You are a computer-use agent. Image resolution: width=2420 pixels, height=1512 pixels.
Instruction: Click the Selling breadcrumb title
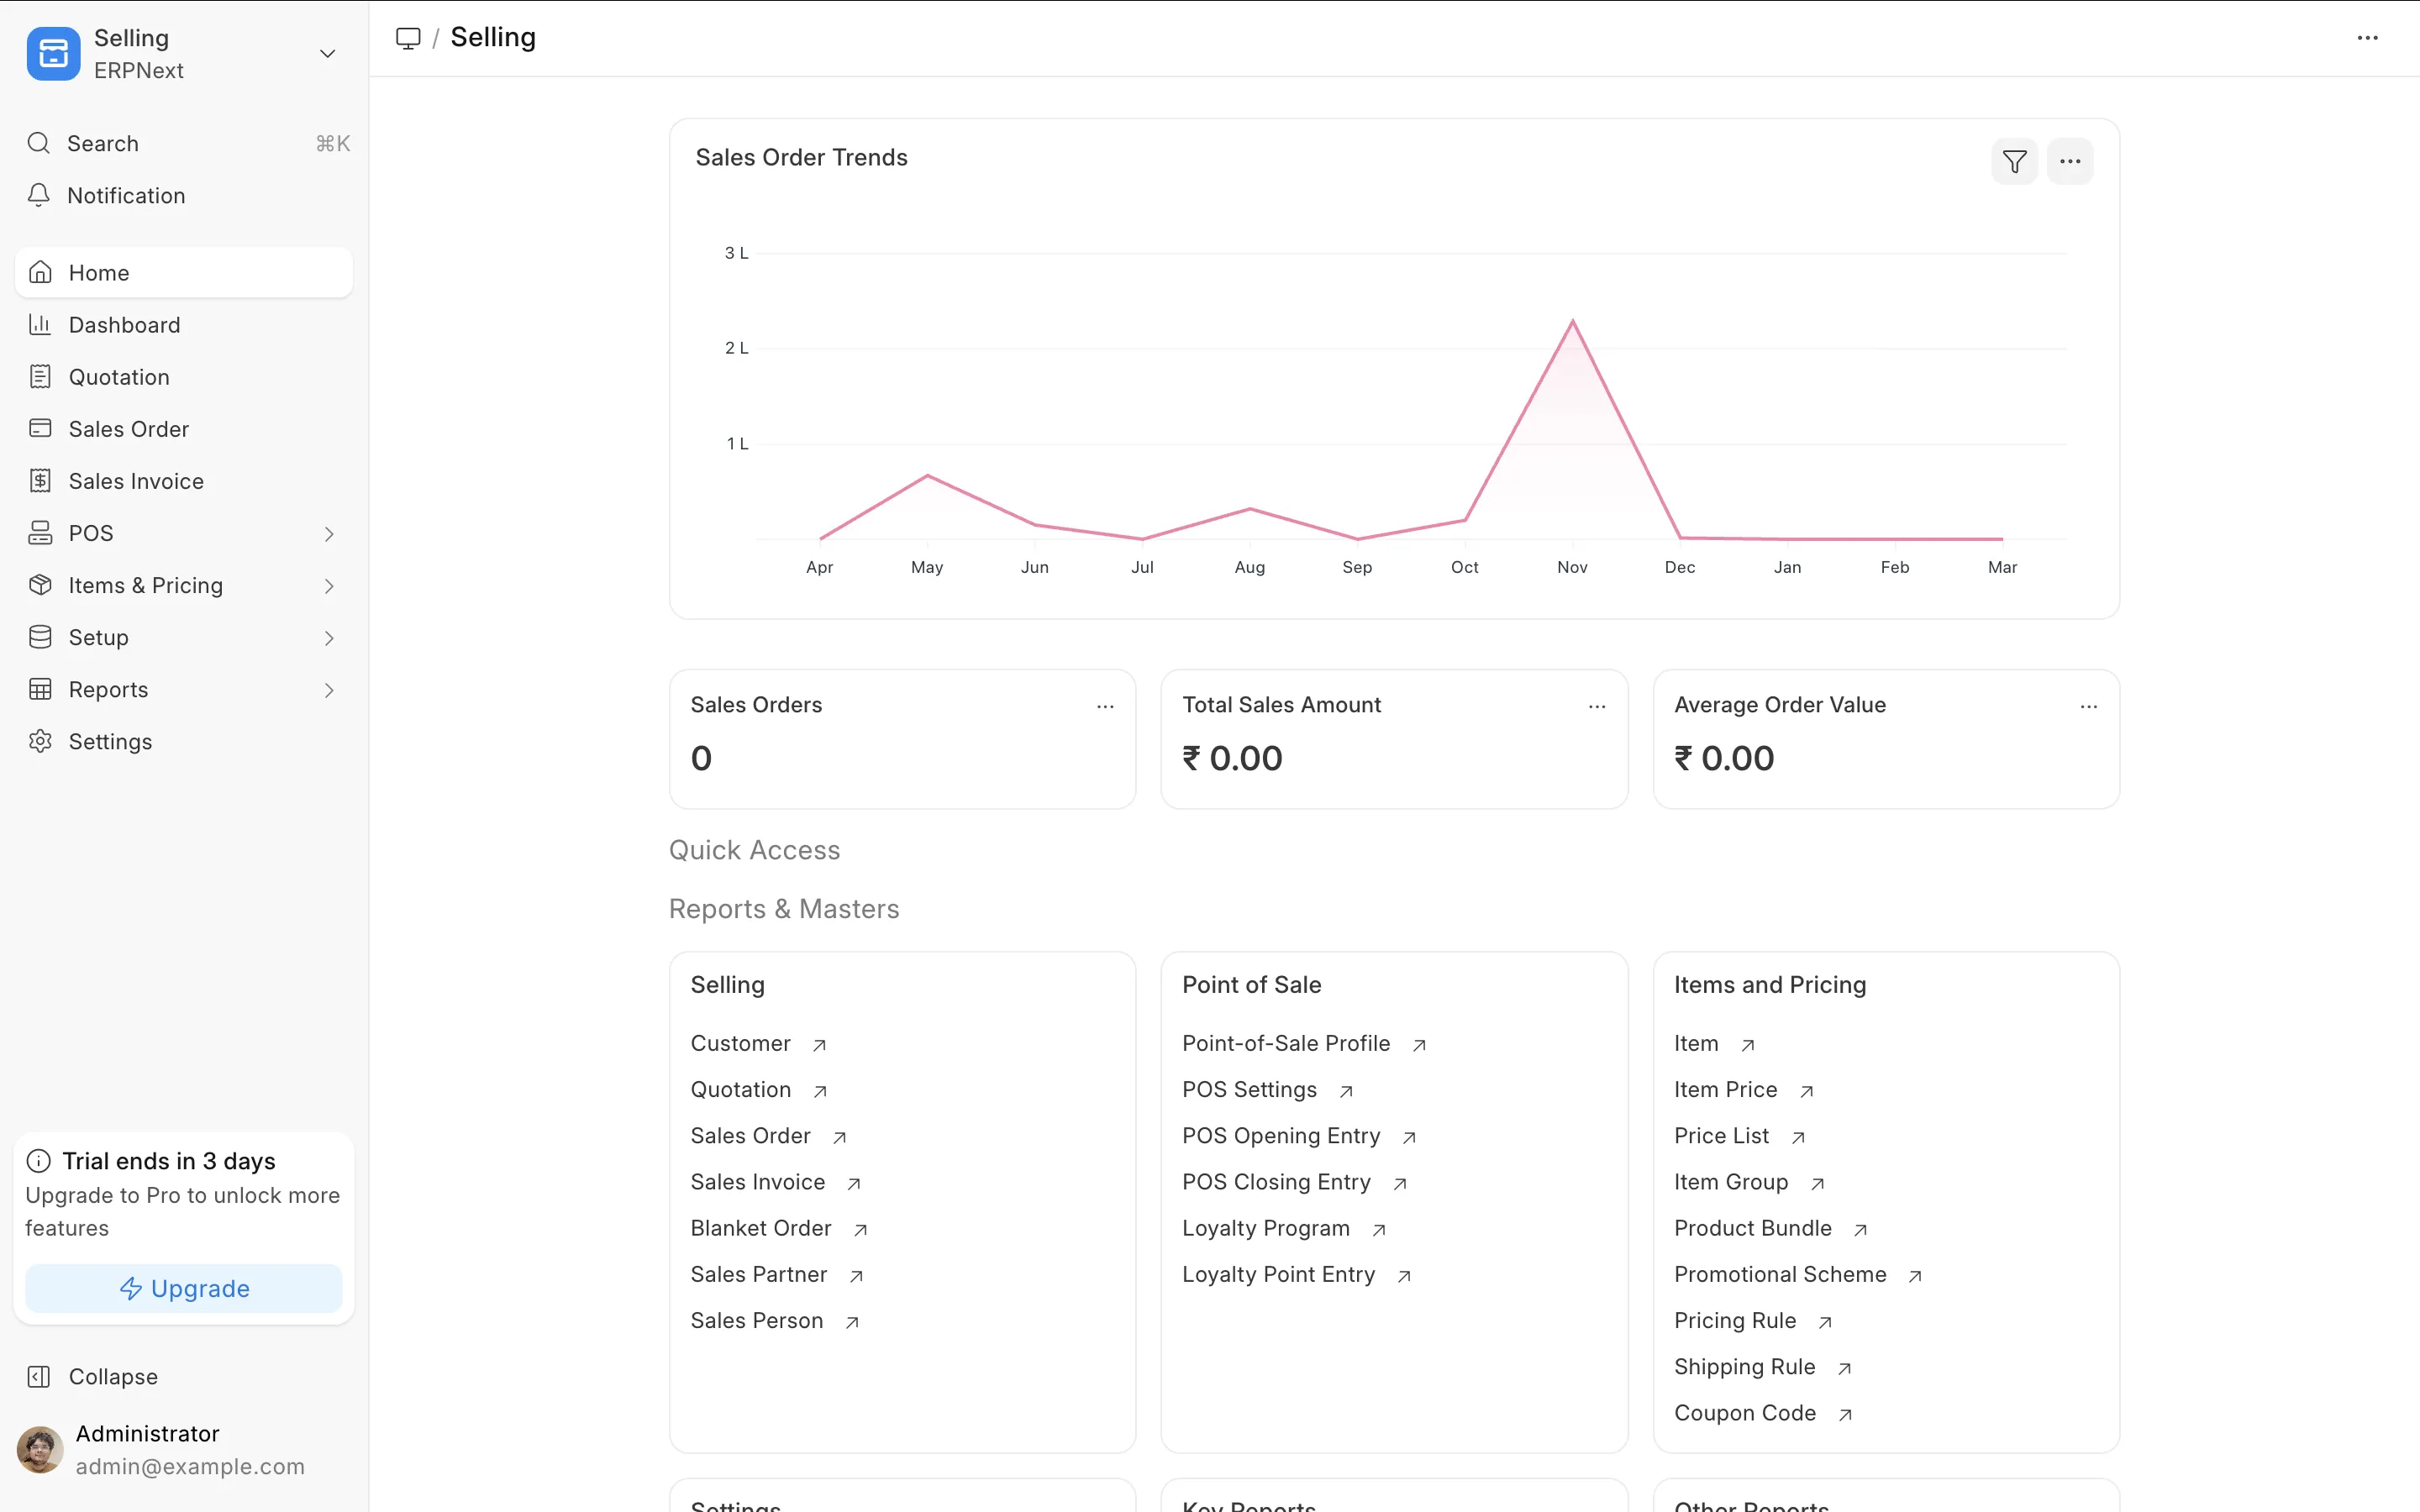[x=493, y=38]
